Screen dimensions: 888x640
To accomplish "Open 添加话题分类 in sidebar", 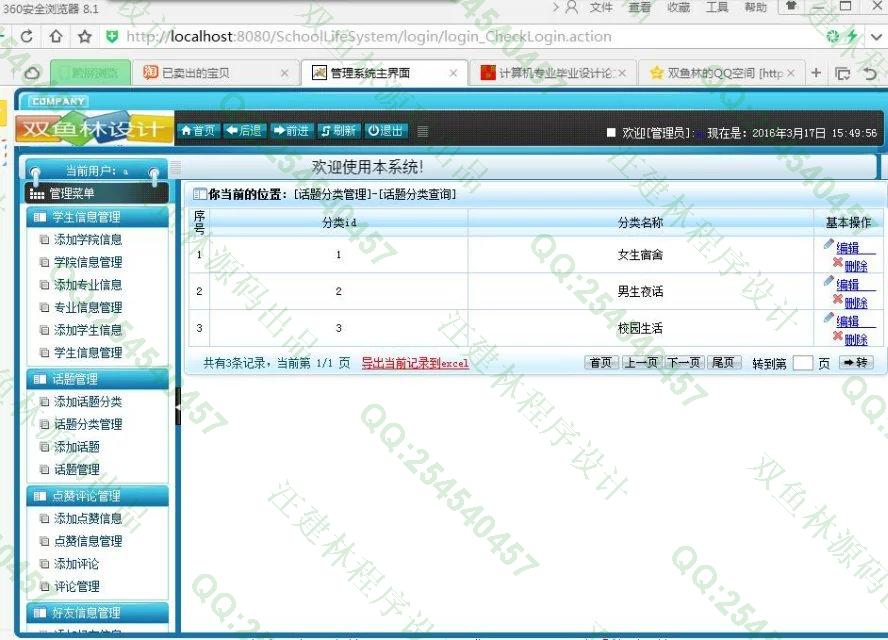I will [88, 402].
